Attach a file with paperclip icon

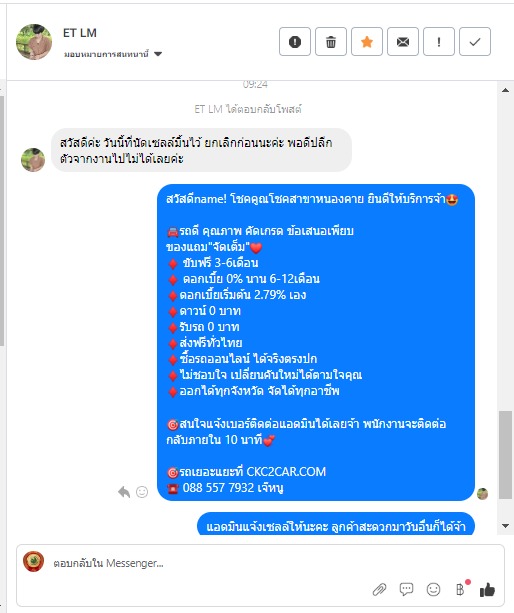(379, 589)
